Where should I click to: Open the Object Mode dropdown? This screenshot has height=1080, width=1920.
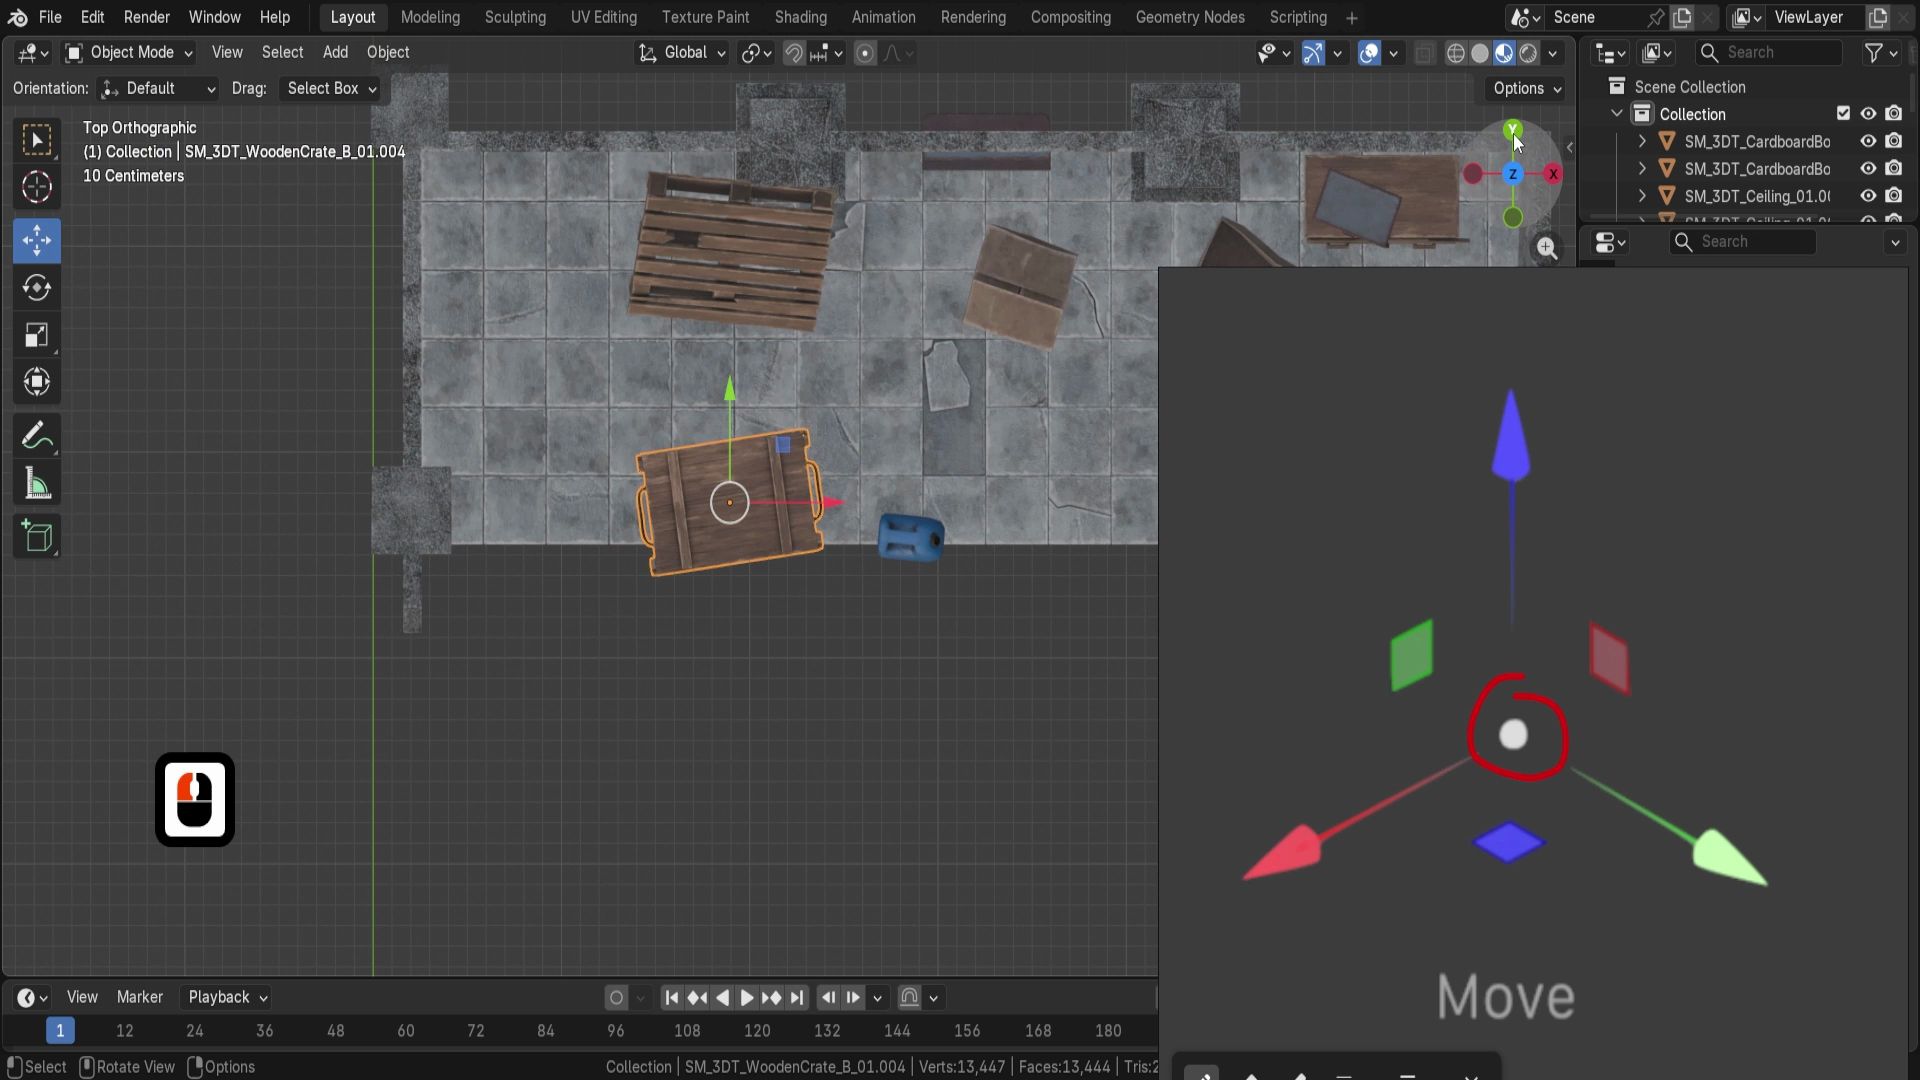129,53
